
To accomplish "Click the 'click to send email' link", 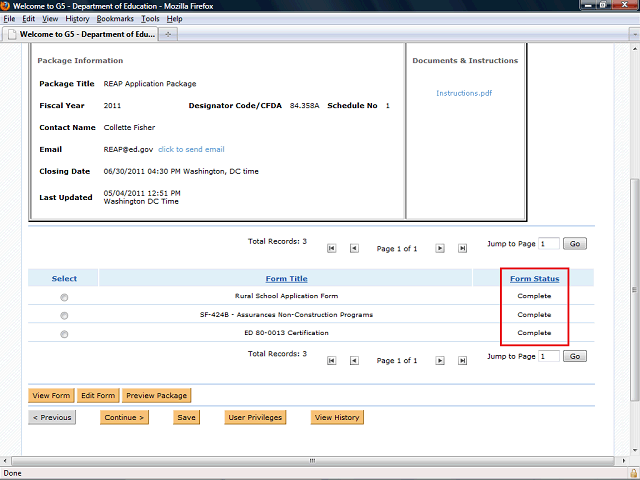I will pos(191,149).
